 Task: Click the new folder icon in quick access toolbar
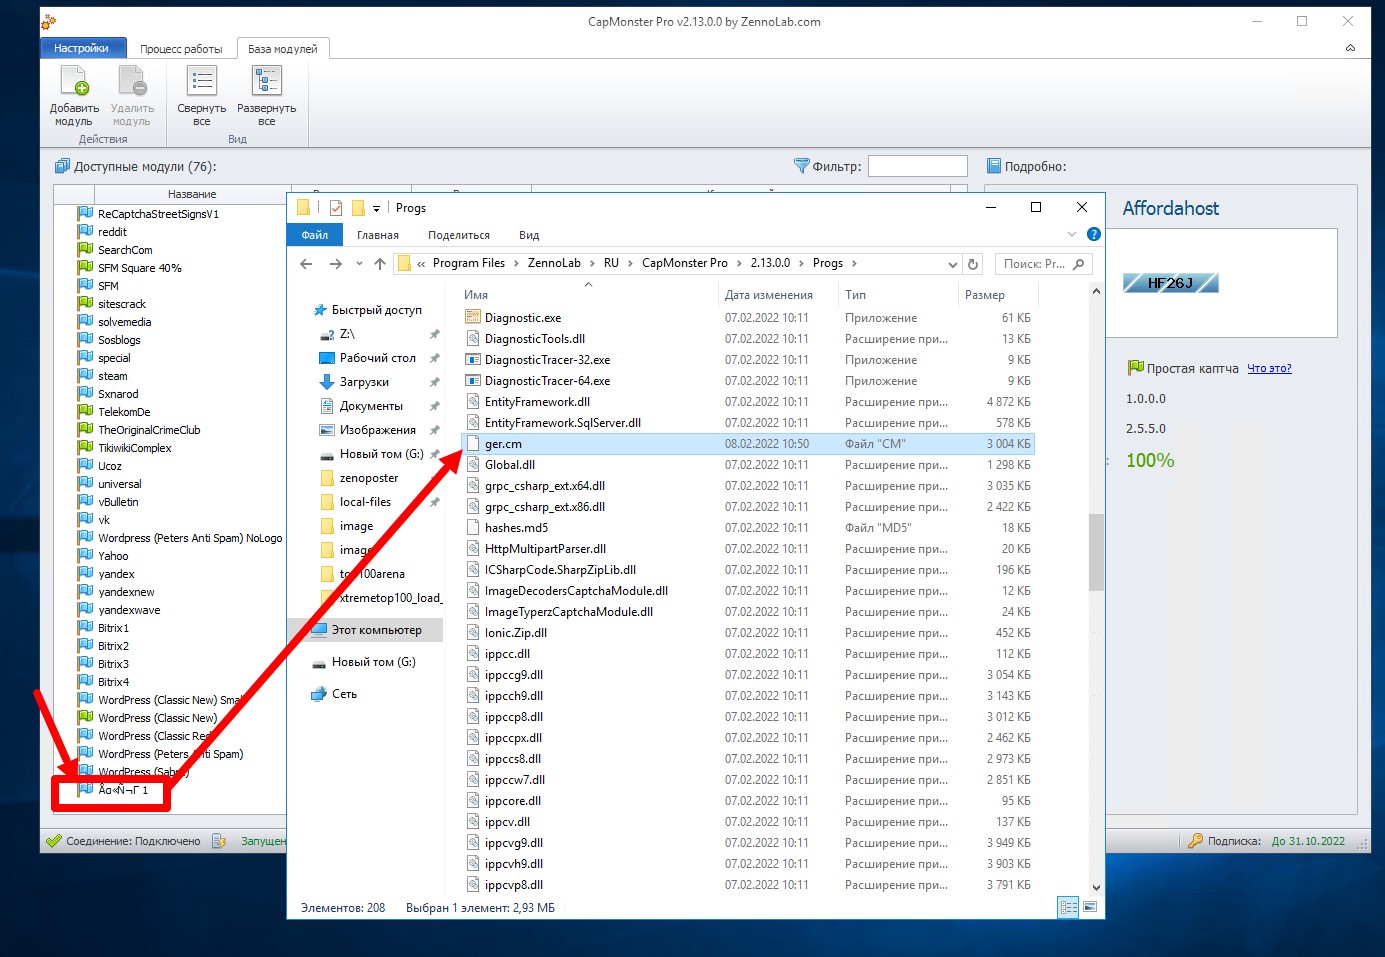click(358, 208)
